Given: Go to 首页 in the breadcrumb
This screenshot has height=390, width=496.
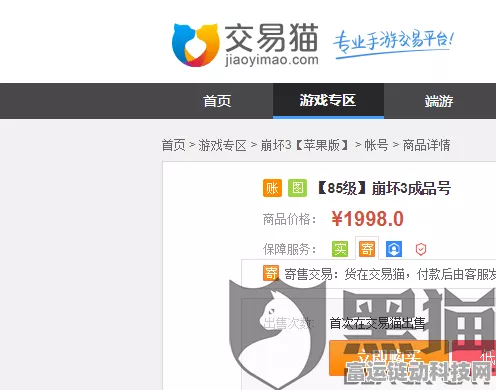Looking at the screenshot, I should coord(173,145).
